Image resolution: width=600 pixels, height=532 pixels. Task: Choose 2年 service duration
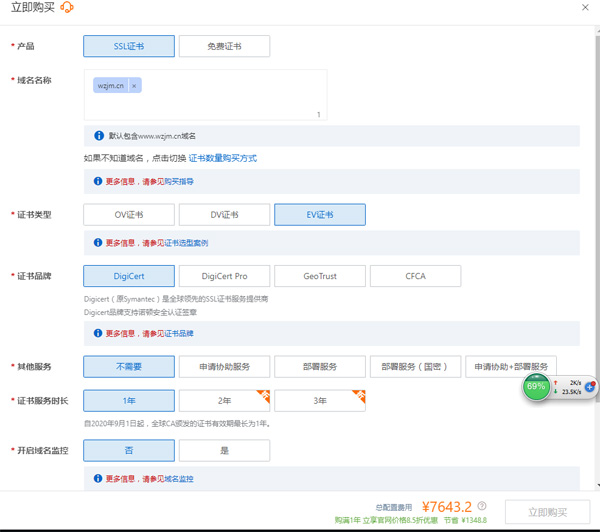pos(224,401)
